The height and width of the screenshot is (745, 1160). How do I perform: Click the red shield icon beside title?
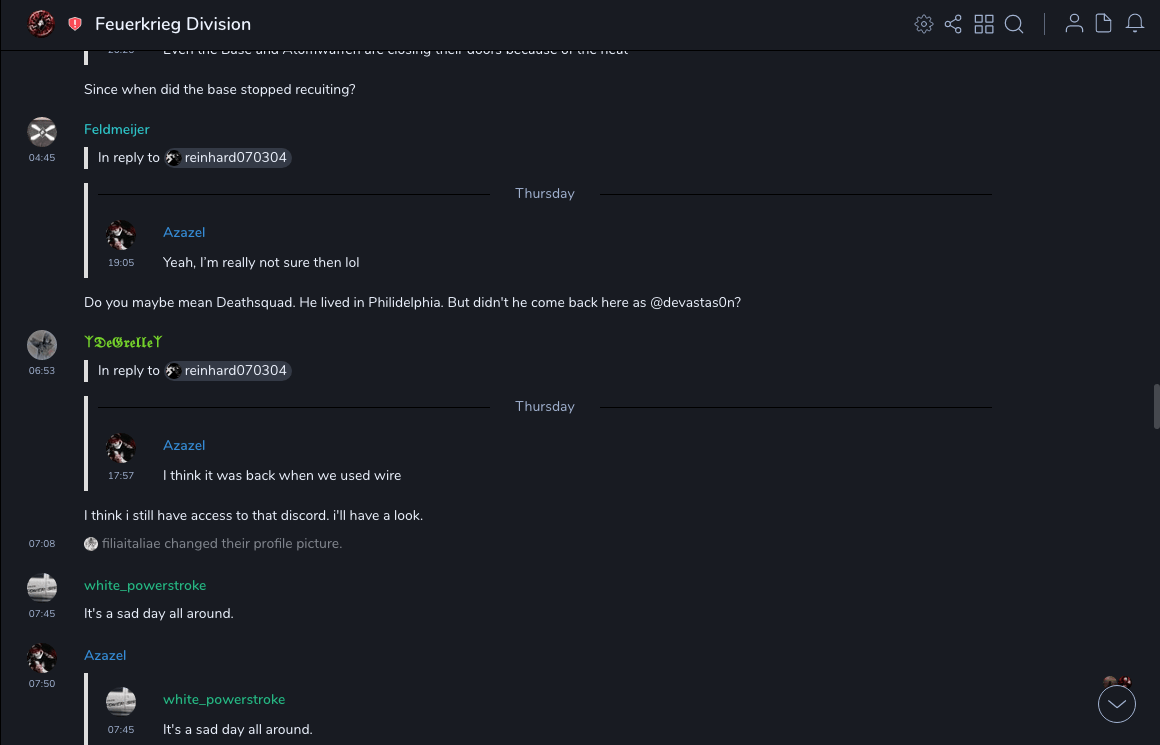coord(75,24)
